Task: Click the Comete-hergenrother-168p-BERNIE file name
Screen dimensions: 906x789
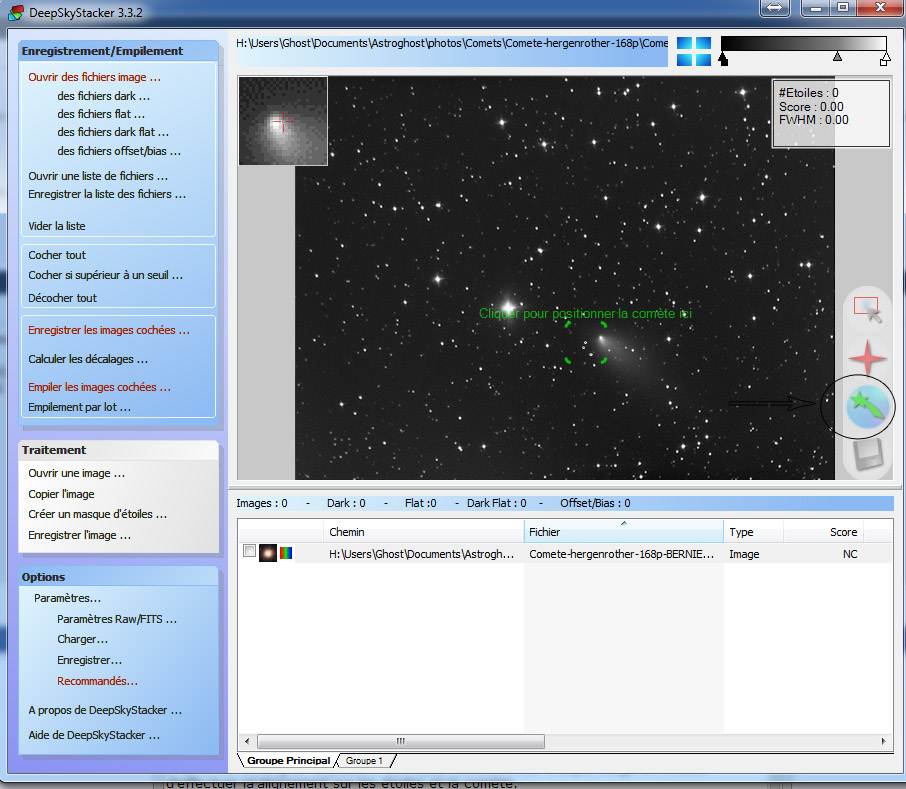Action: 621,554
